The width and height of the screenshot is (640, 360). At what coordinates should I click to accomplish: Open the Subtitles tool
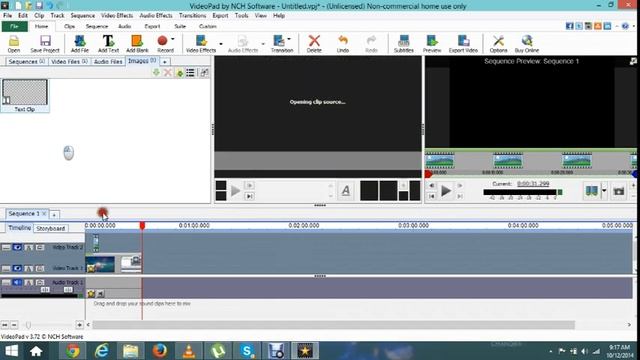403,44
